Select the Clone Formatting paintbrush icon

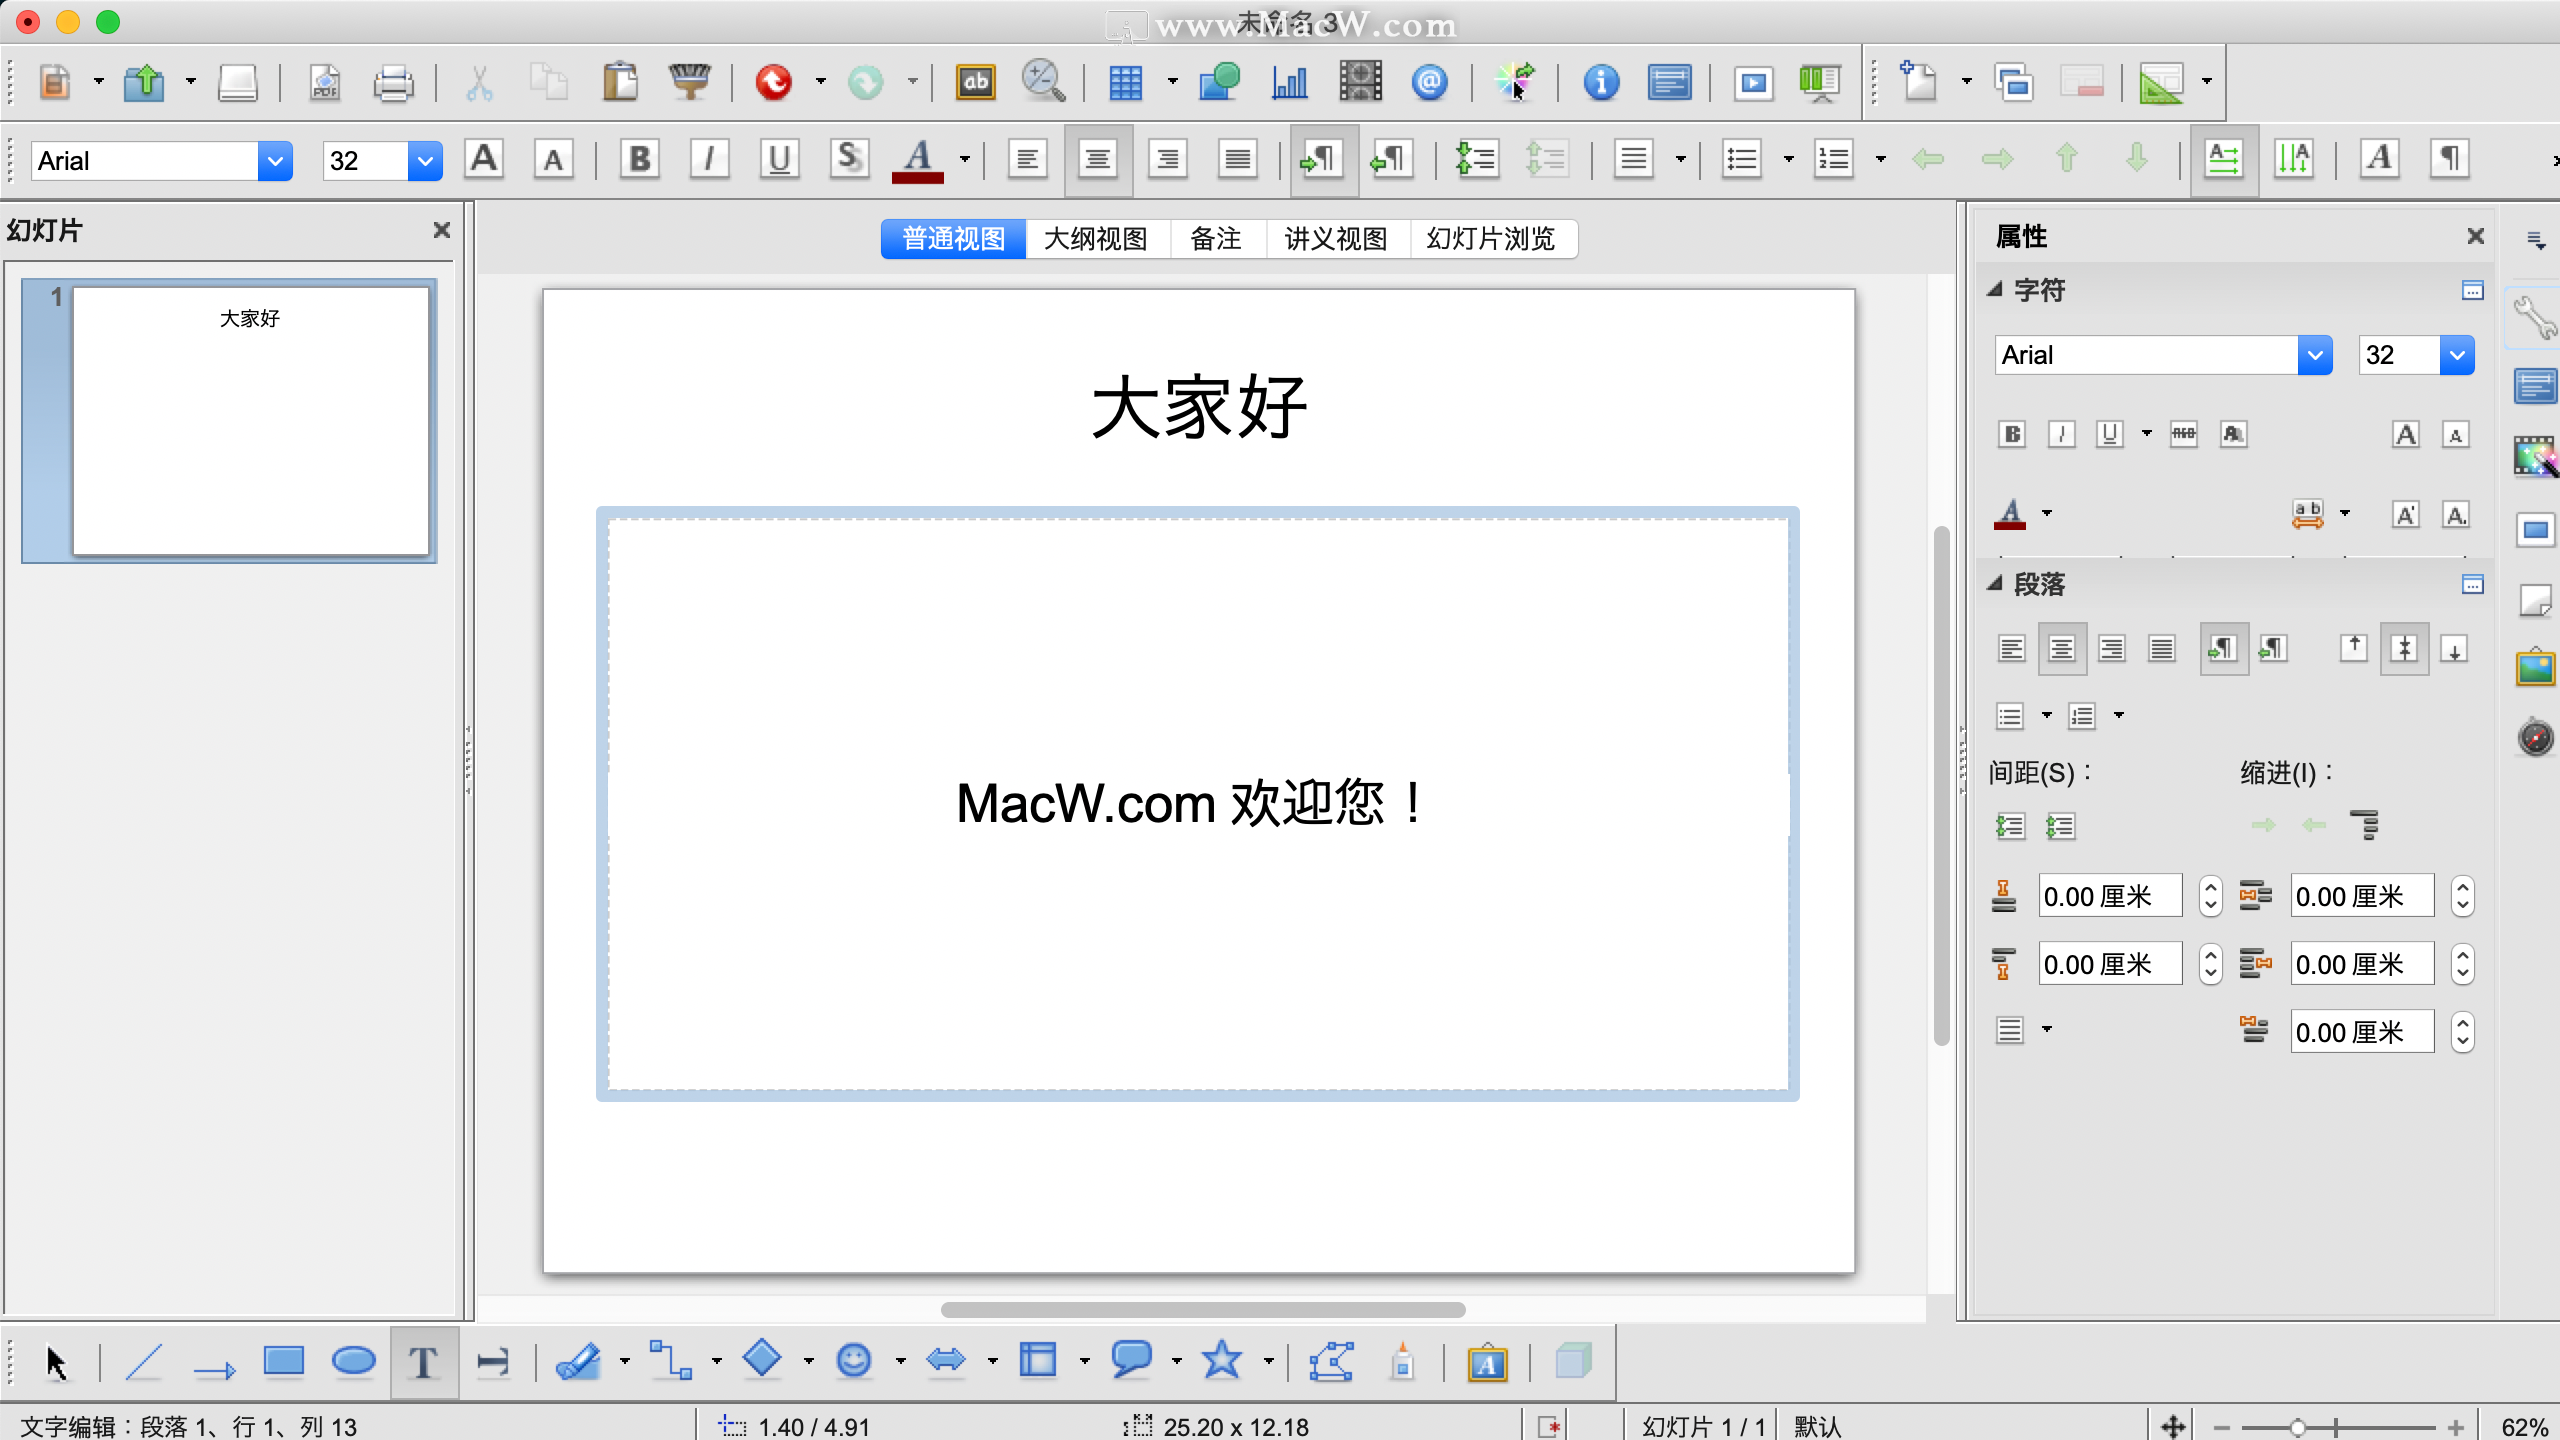click(689, 82)
